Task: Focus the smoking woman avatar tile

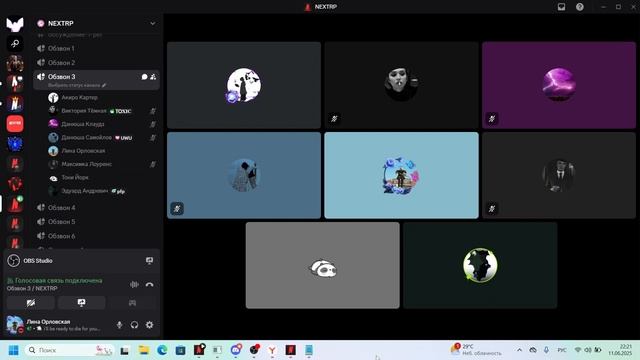Action: point(401,85)
